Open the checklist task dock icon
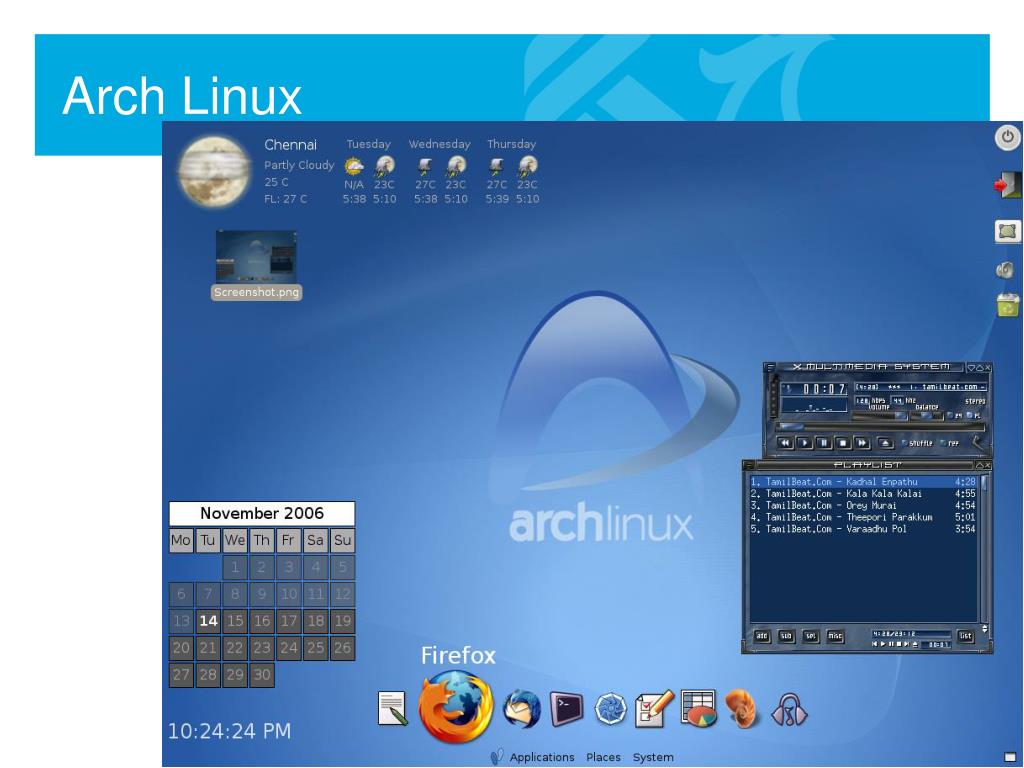The height and width of the screenshot is (768, 1024). (x=654, y=709)
